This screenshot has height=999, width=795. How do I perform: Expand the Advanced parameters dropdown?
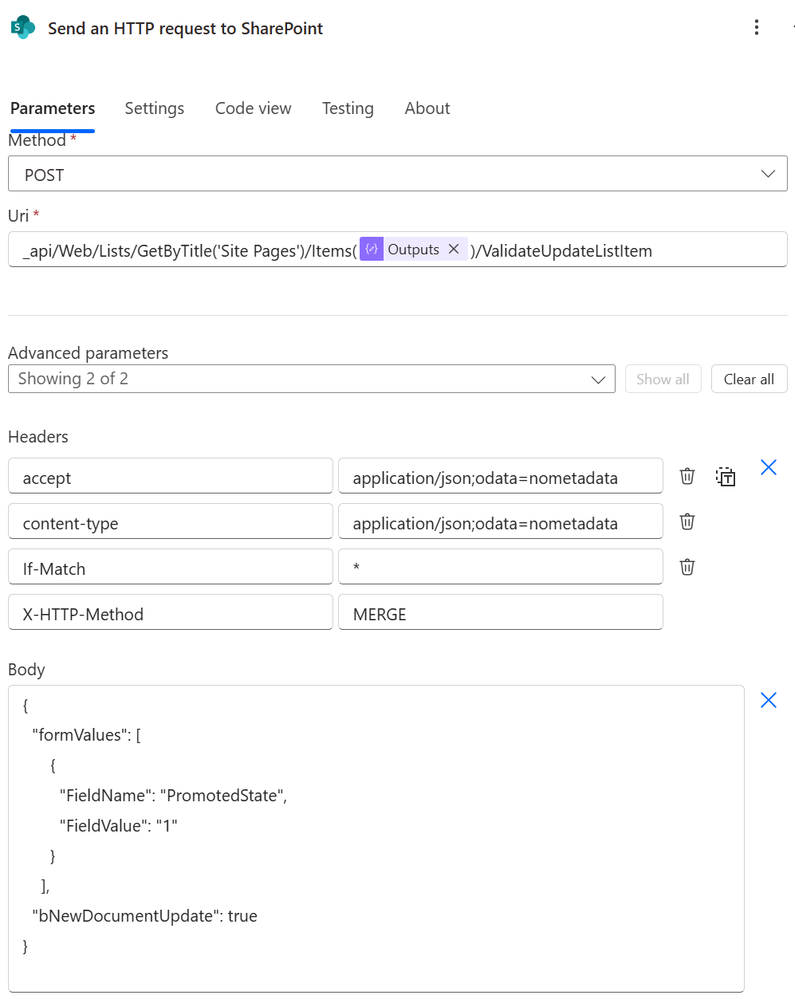coord(311,379)
